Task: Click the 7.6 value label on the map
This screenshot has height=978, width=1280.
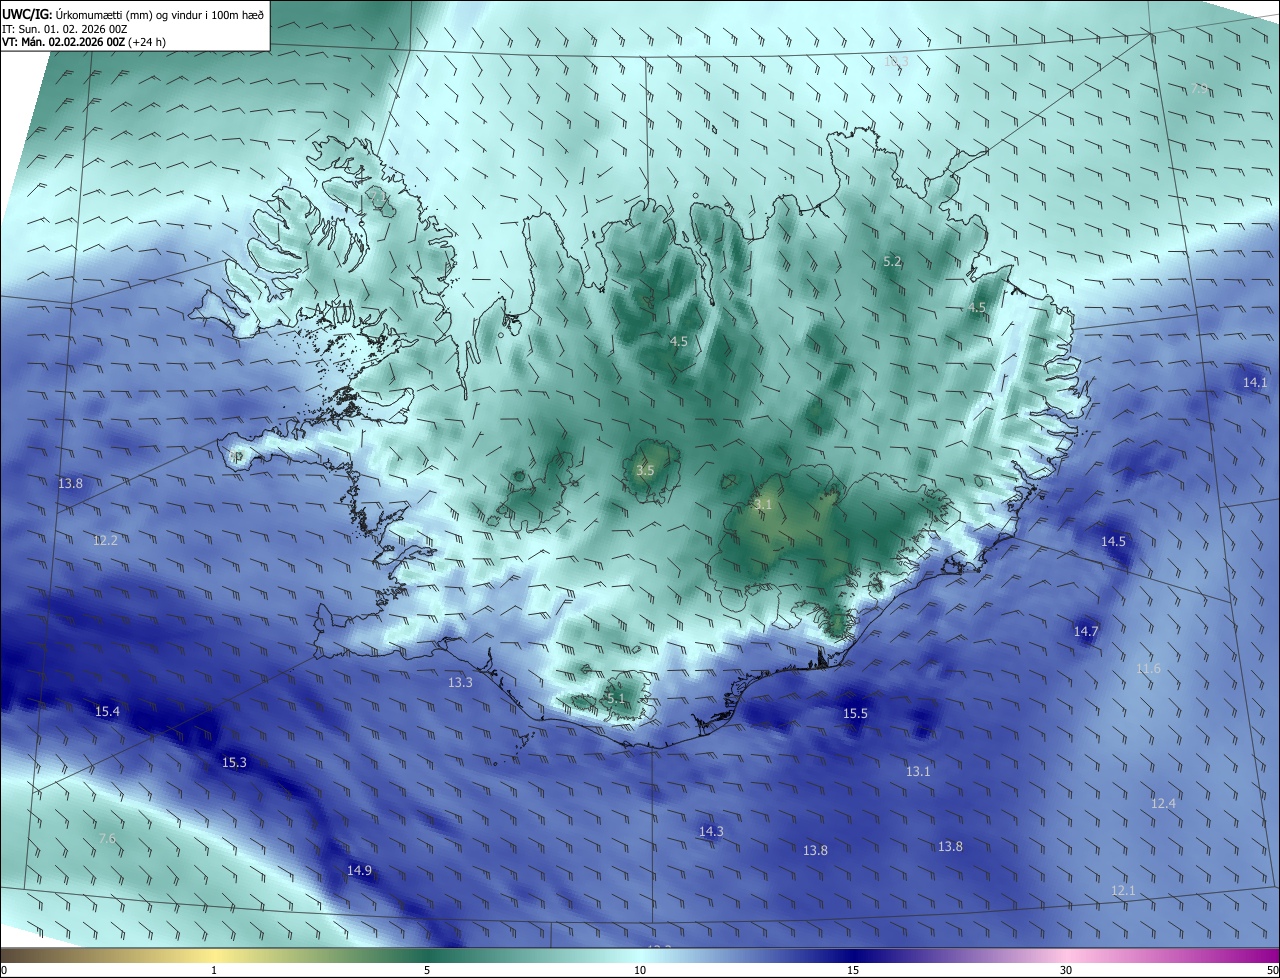Action: tap(107, 838)
